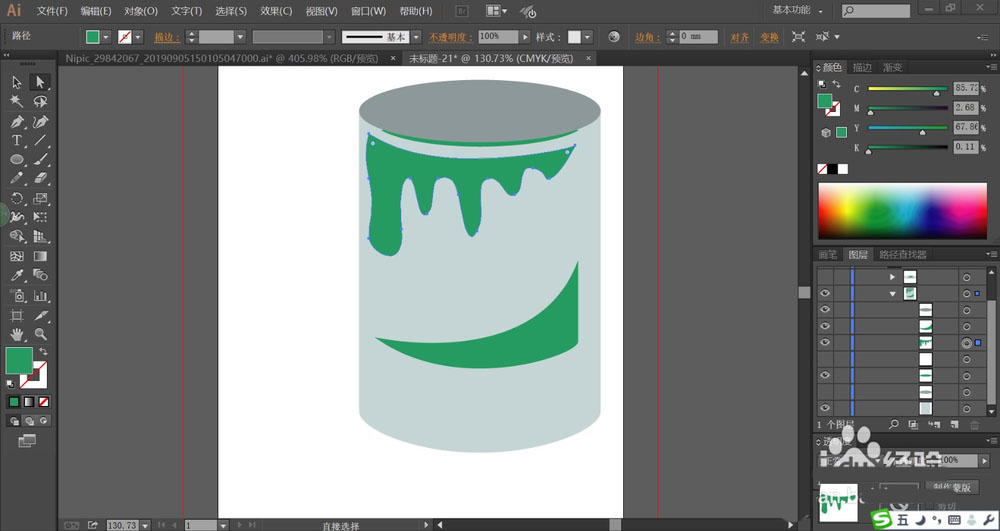Select the Zoom magnifier tool

pyautogui.click(x=40, y=333)
